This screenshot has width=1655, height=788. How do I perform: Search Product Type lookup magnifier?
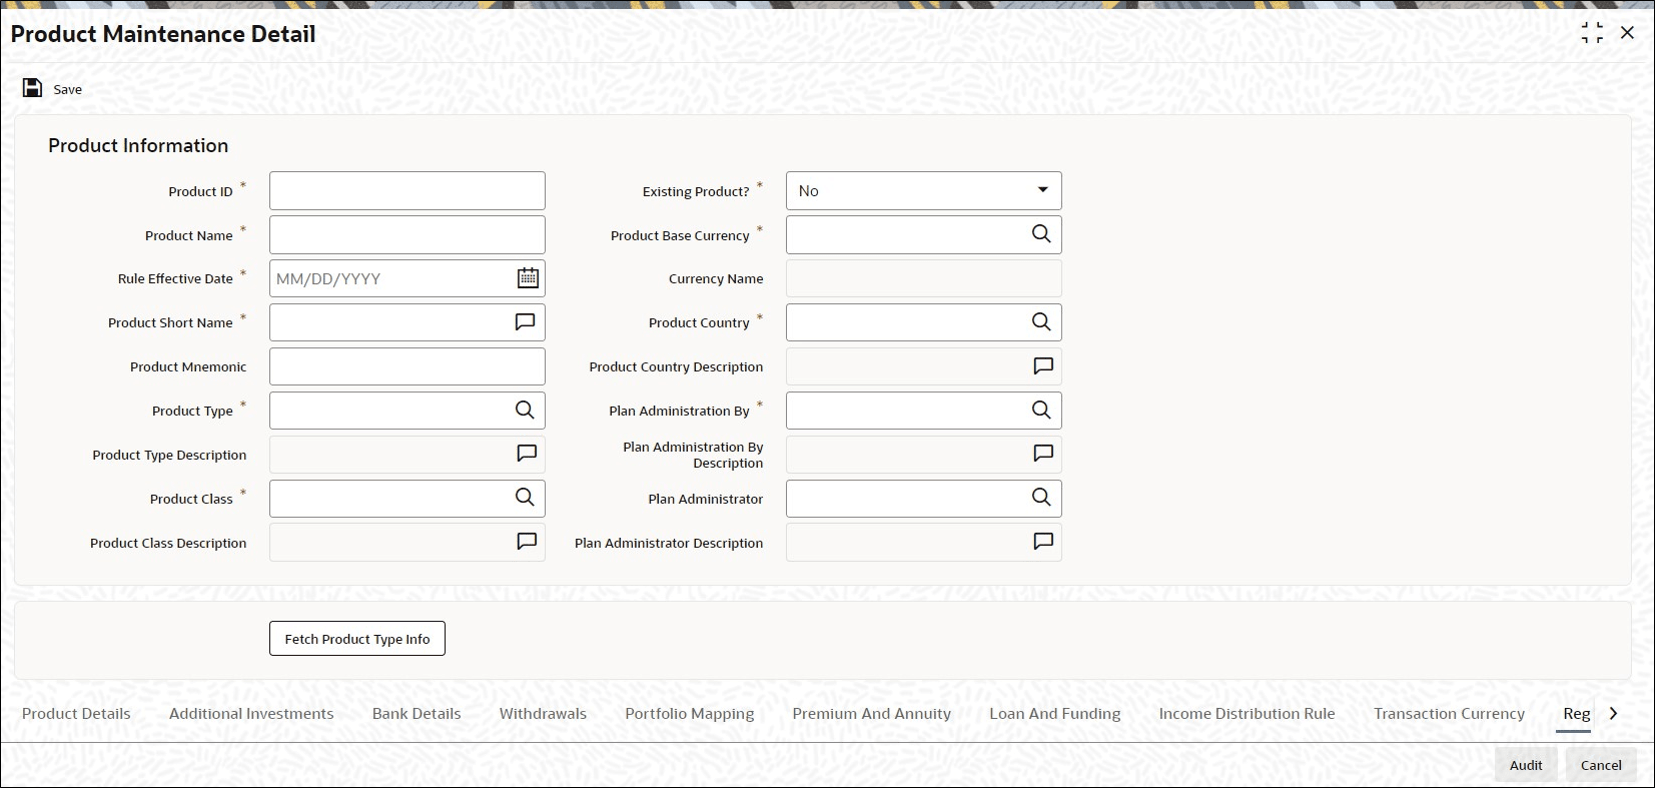point(525,410)
